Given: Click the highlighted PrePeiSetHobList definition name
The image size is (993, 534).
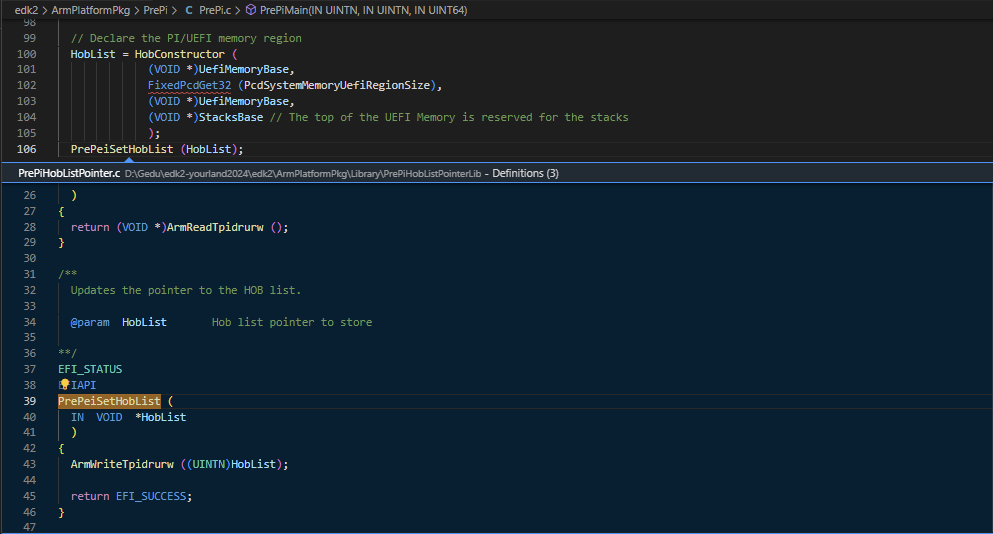Looking at the screenshot, I should coord(109,401).
